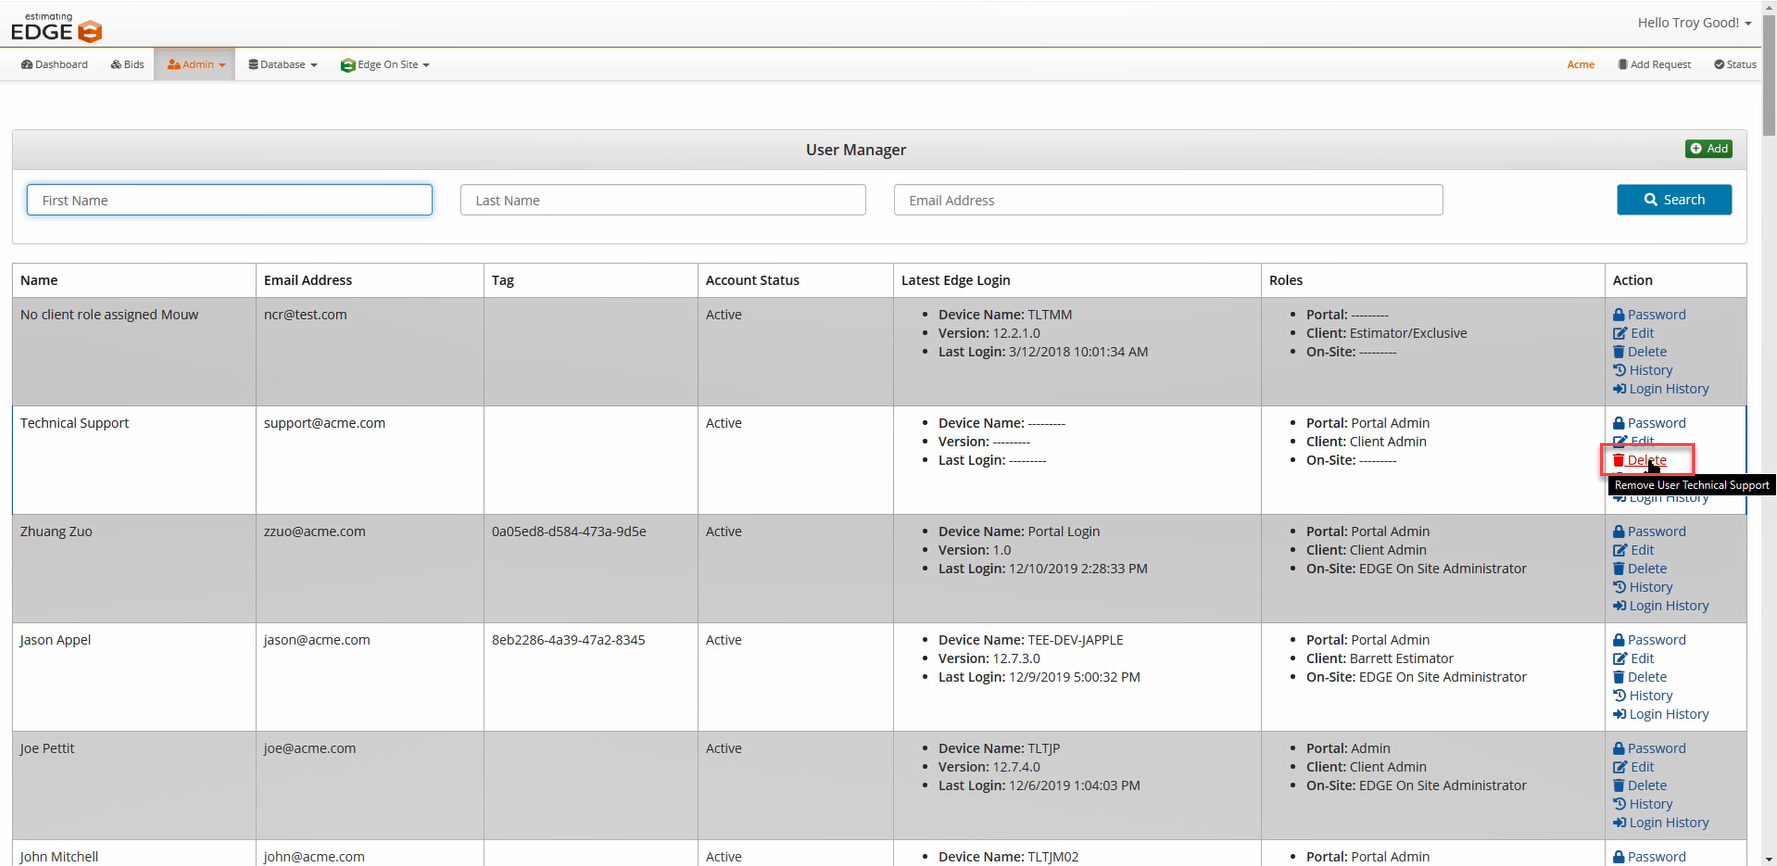1777x866 pixels.
Task: Select the zzuo@acme.com email cell
Action: click(x=370, y=568)
